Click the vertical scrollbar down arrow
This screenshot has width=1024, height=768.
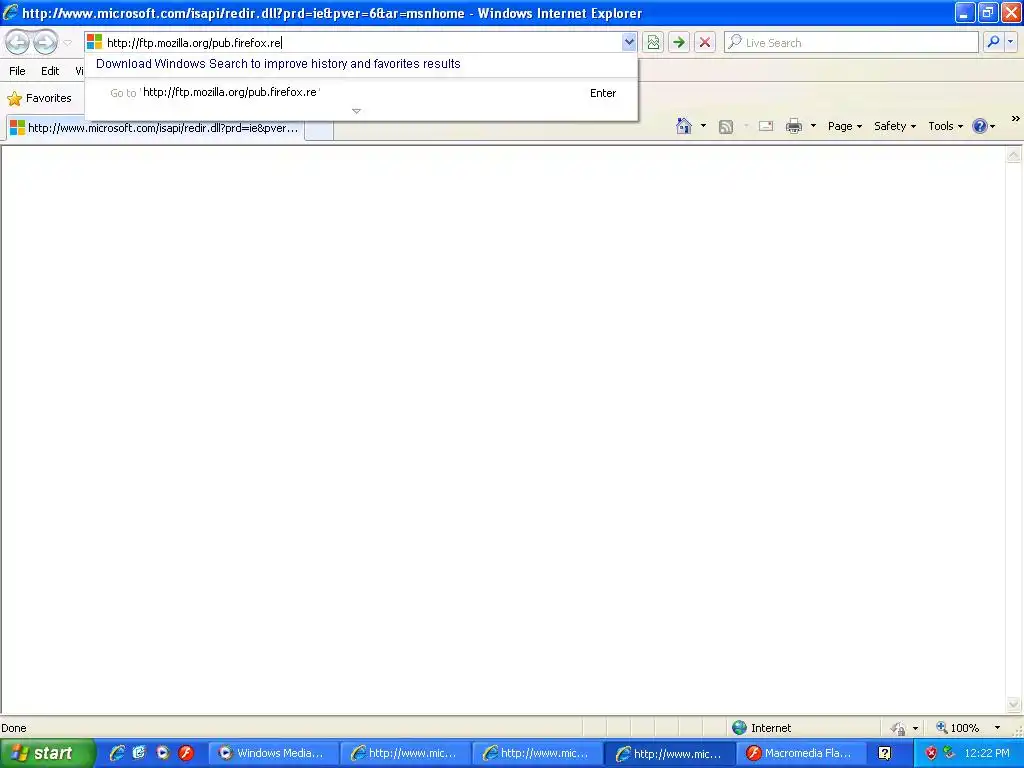(x=1014, y=705)
